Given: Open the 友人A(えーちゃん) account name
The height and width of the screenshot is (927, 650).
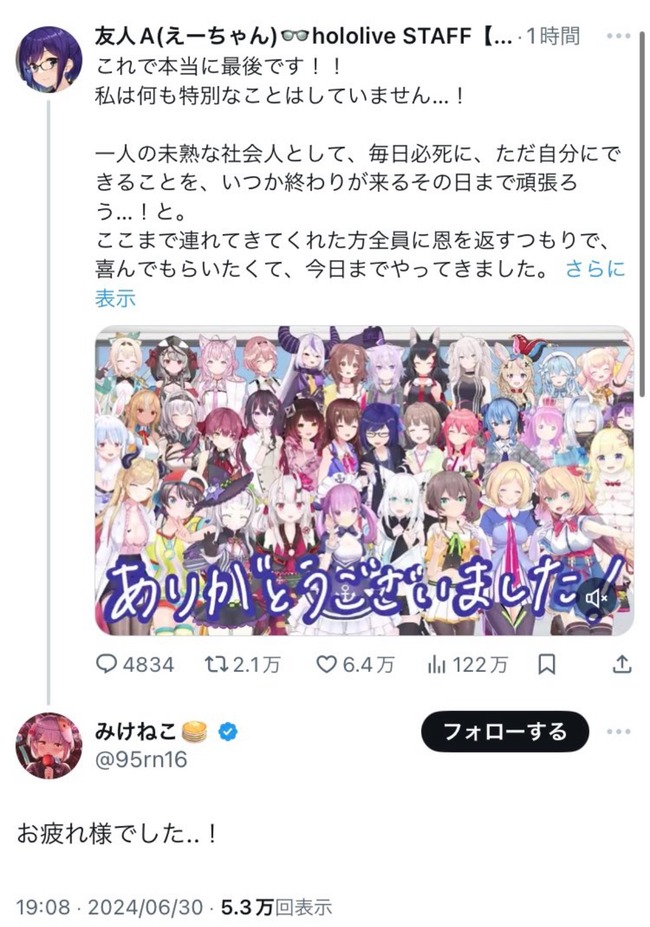Looking at the screenshot, I should pyautogui.click(x=186, y=36).
